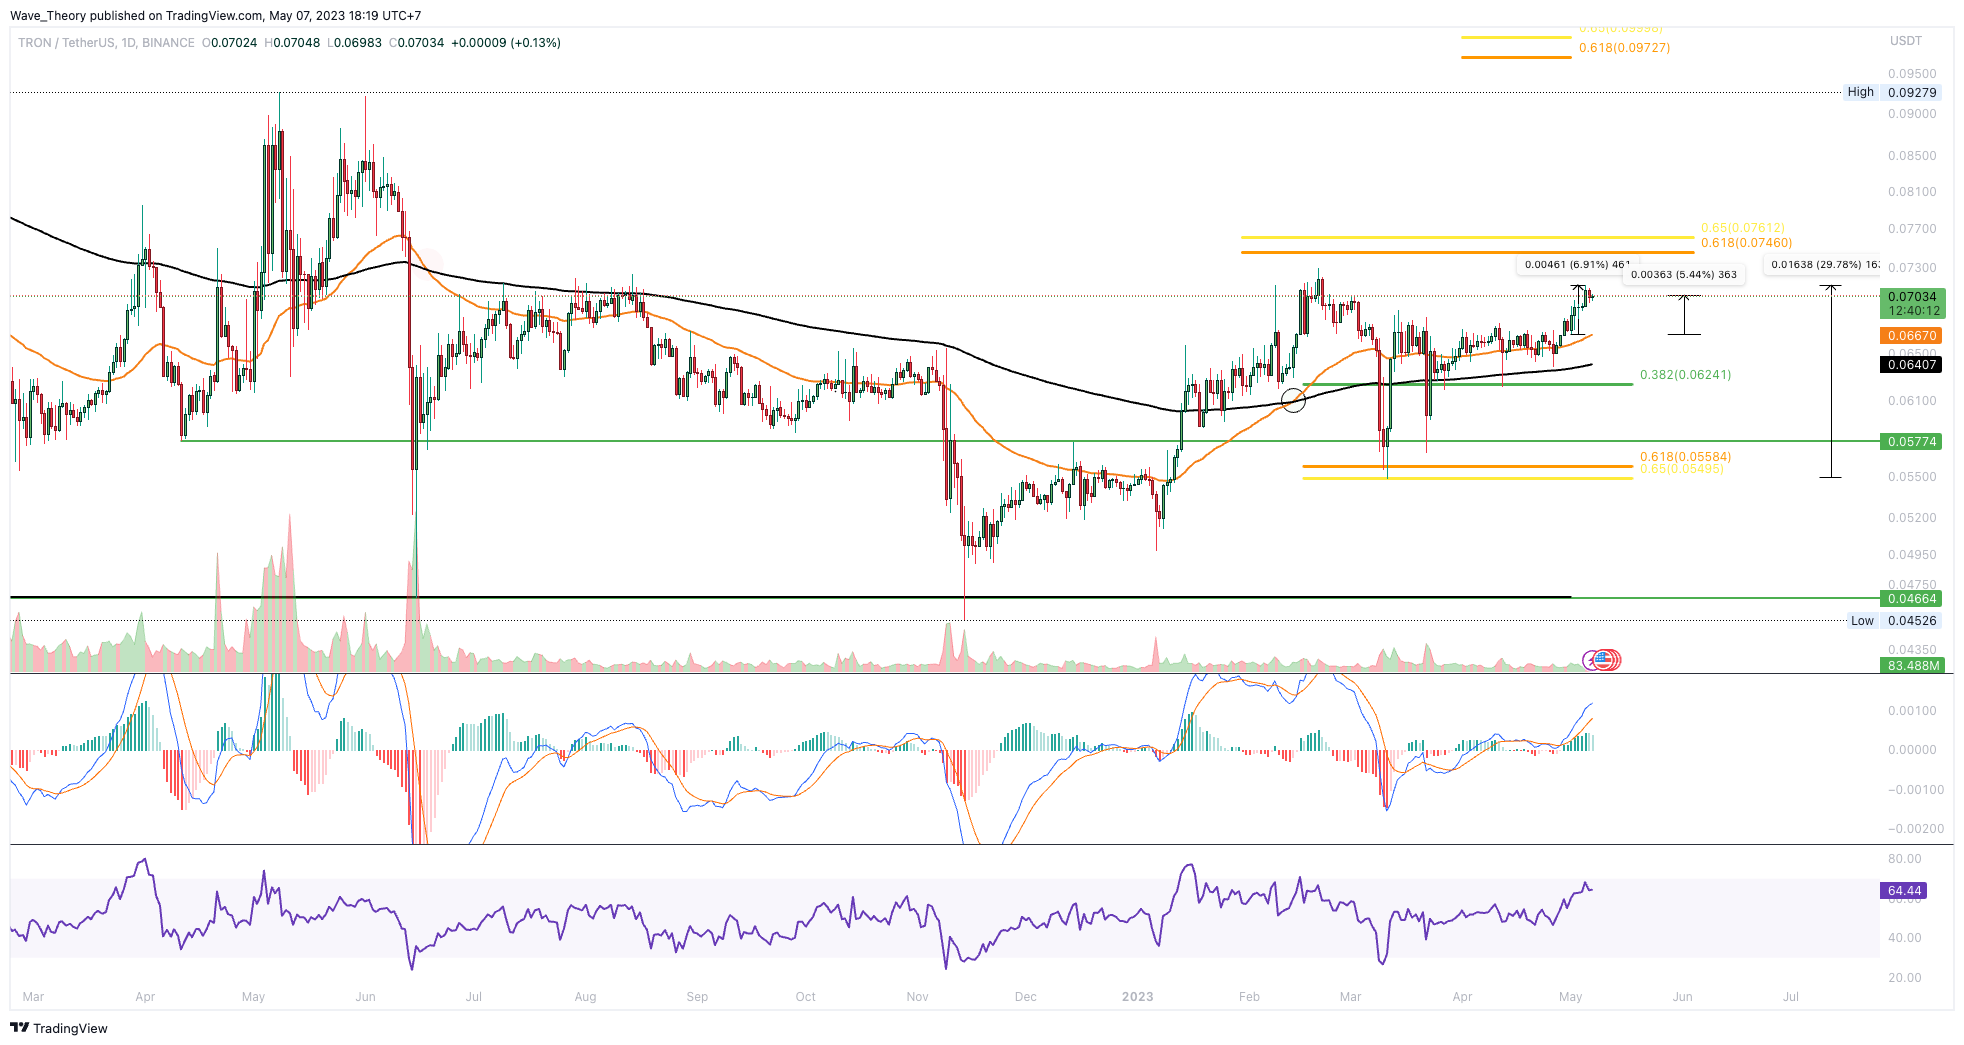This screenshot has height=1045, width=1964.
Task: Click the volume tag 83.488M
Action: click(x=1913, y=665)
